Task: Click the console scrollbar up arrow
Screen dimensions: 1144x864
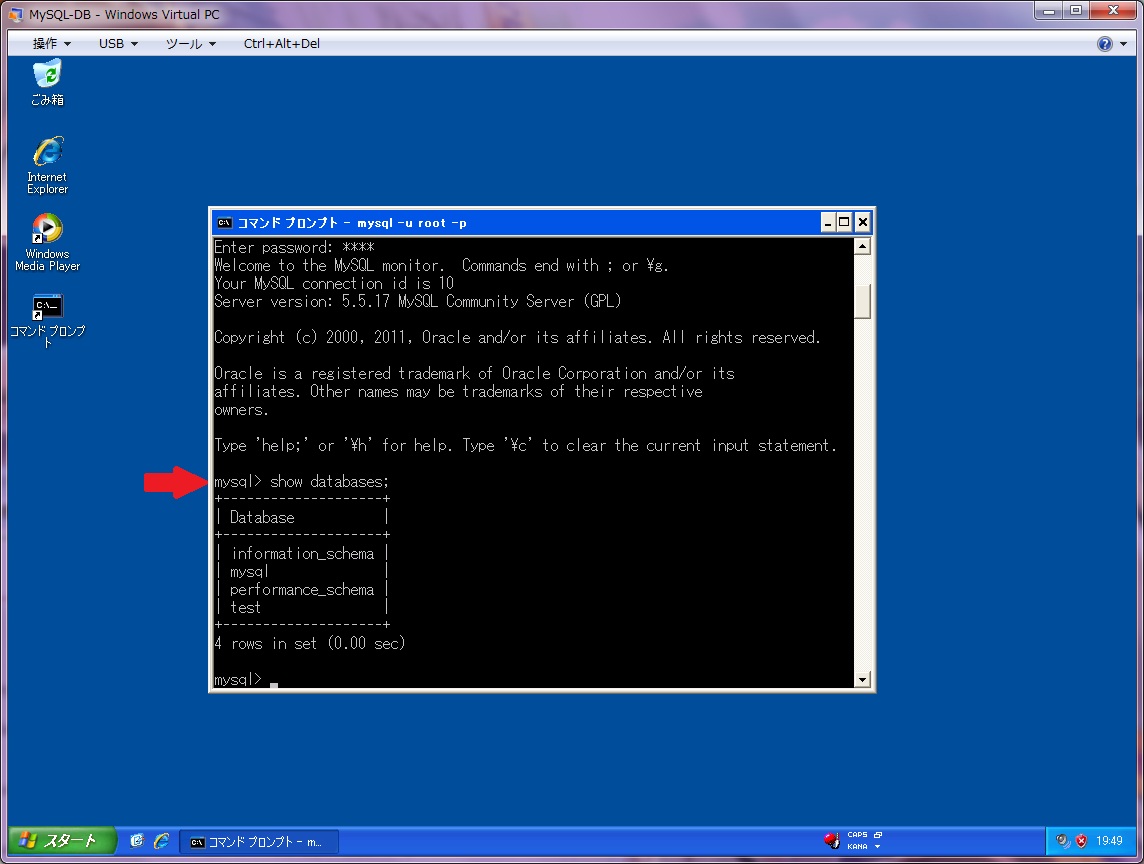Action: [x=862, y=247]
